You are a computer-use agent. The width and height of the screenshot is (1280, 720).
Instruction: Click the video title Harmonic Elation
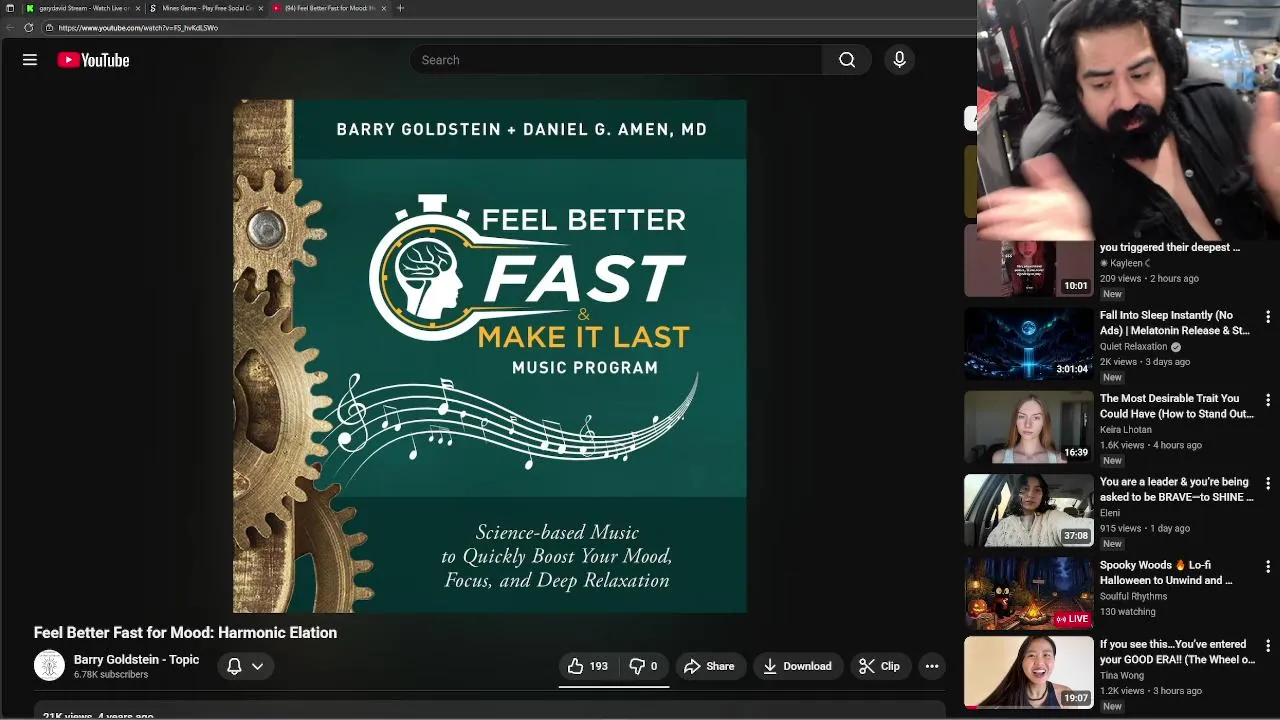click(185, 633)
